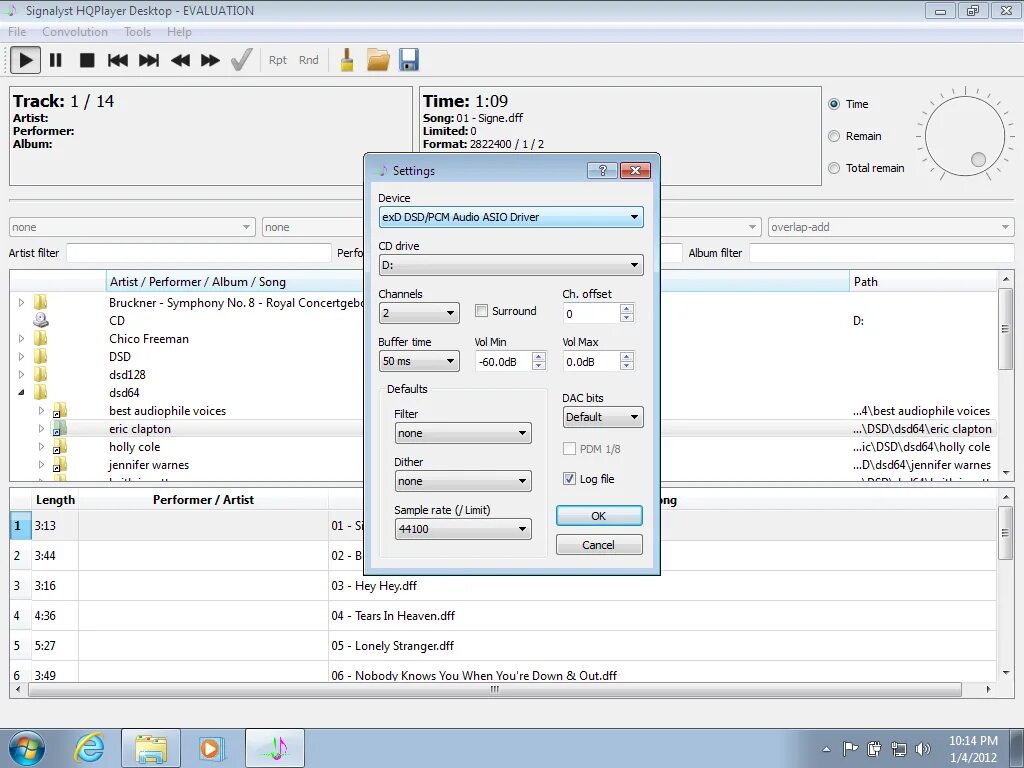Skip to previous track
1024x768 pixels.
118,61
